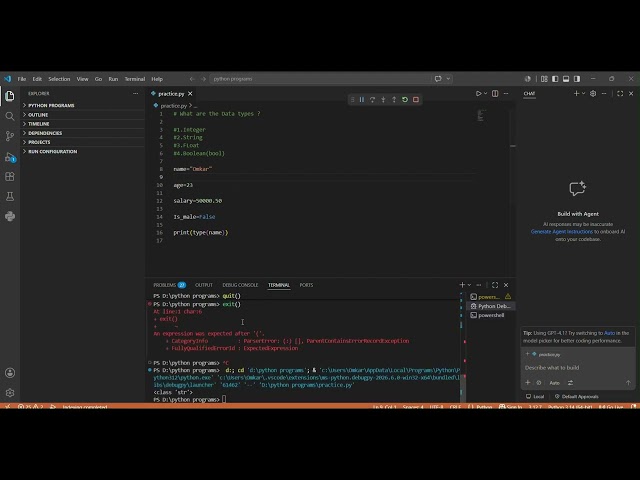This screenshot has width=640, height=480.
Task: Open the Testing flask view
Action: 10,197
